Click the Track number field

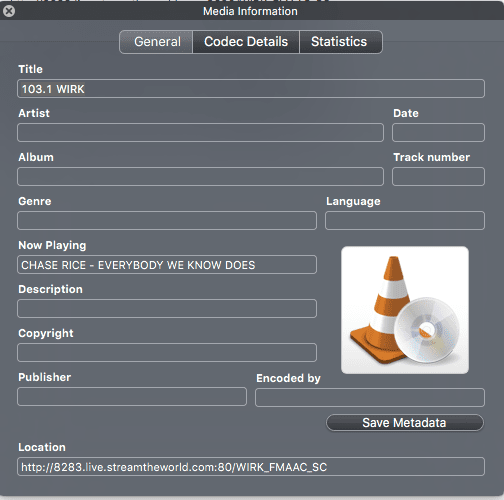(438, 177)
